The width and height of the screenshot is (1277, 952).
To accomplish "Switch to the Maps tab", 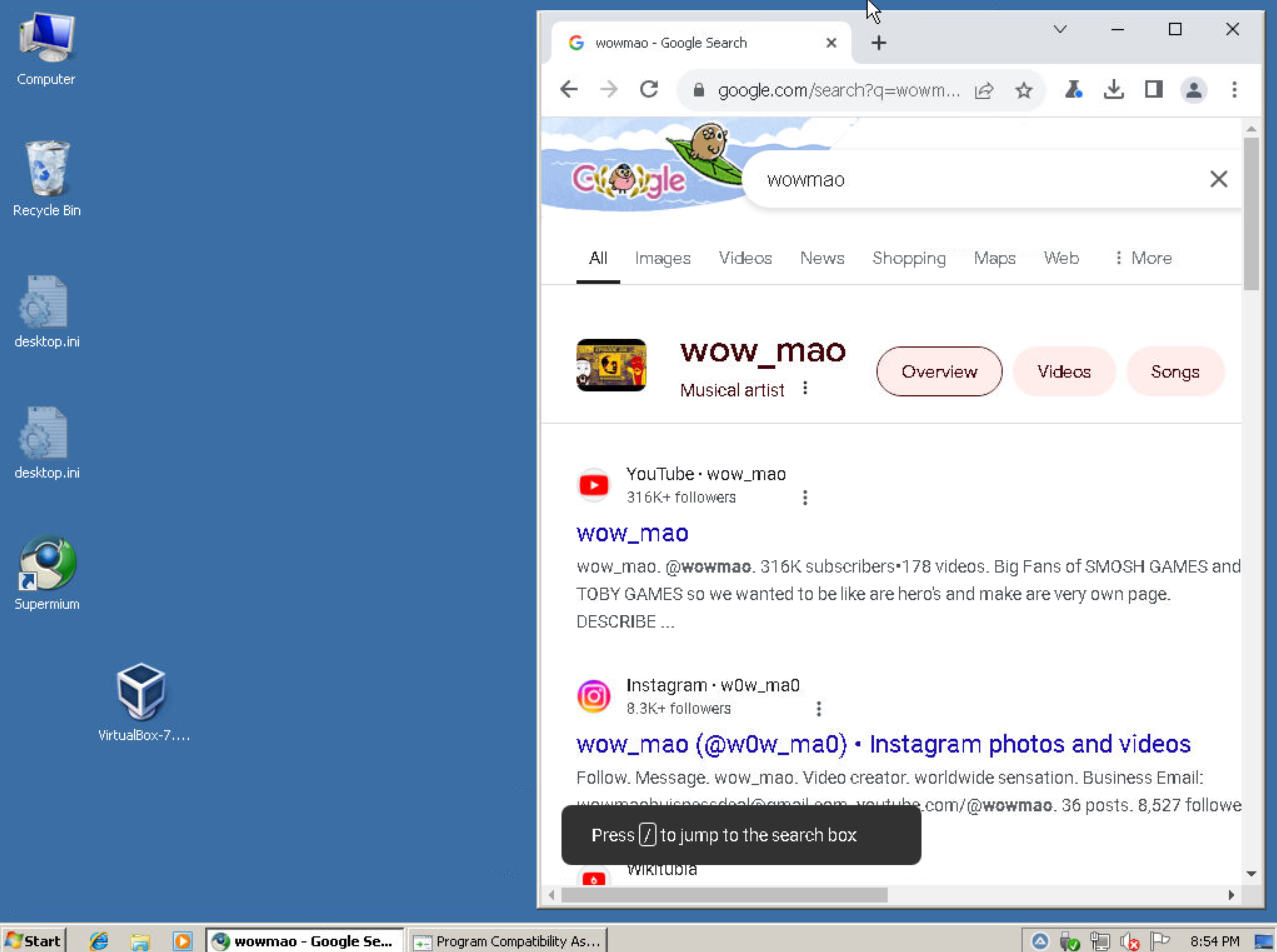I will coord(995,258).
